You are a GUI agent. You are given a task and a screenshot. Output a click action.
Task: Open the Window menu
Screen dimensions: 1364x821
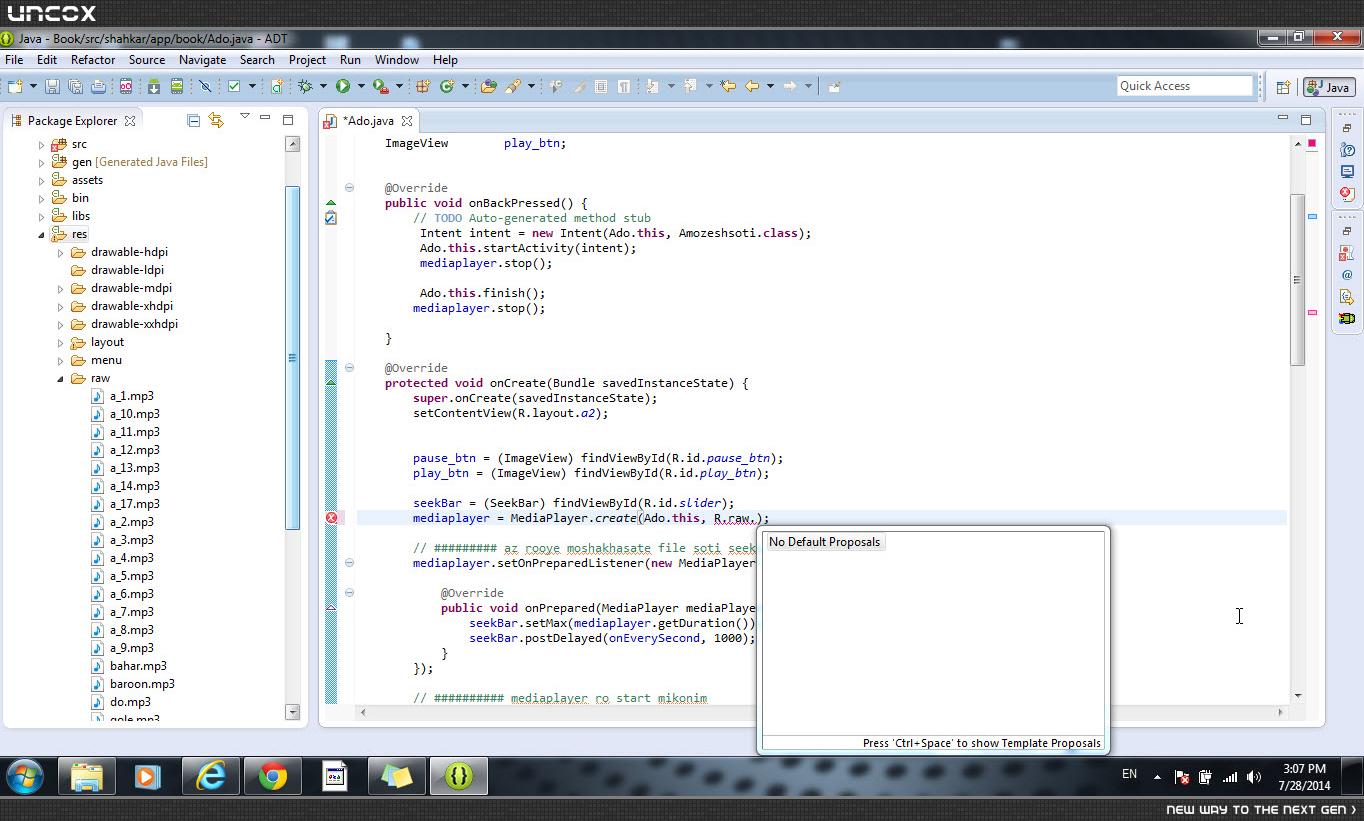pyautogui.click(x=397, y=60)
